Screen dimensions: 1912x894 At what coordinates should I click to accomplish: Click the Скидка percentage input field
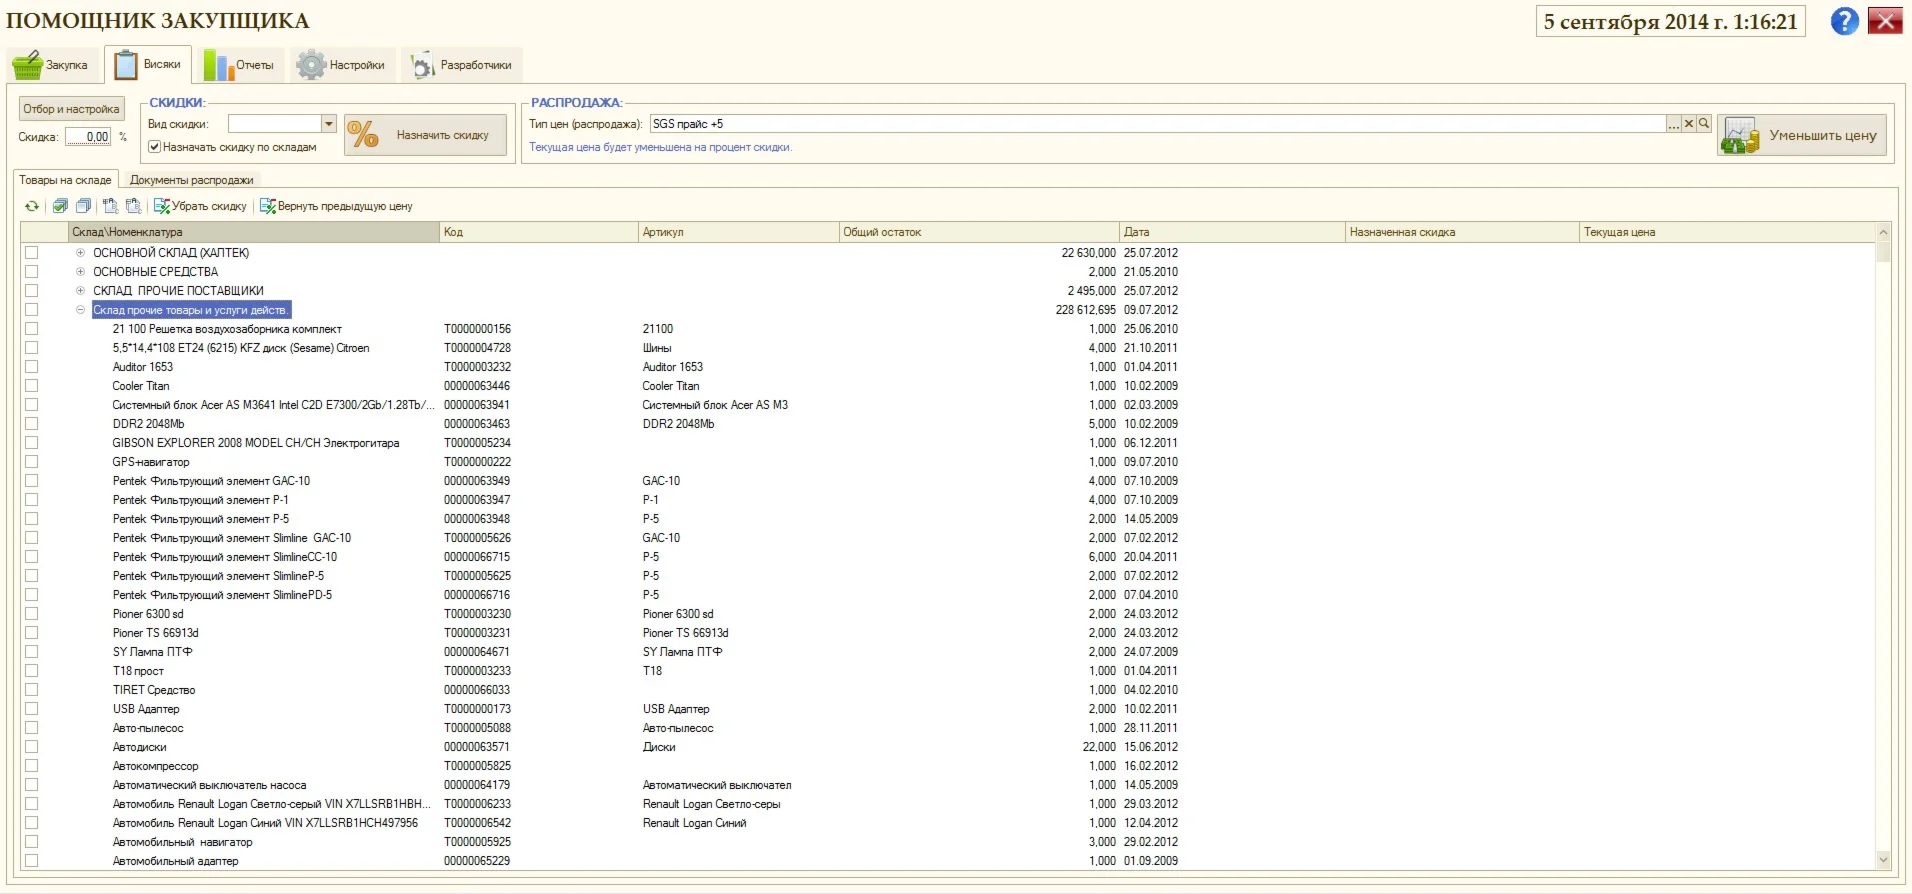(x=88, y=137)
